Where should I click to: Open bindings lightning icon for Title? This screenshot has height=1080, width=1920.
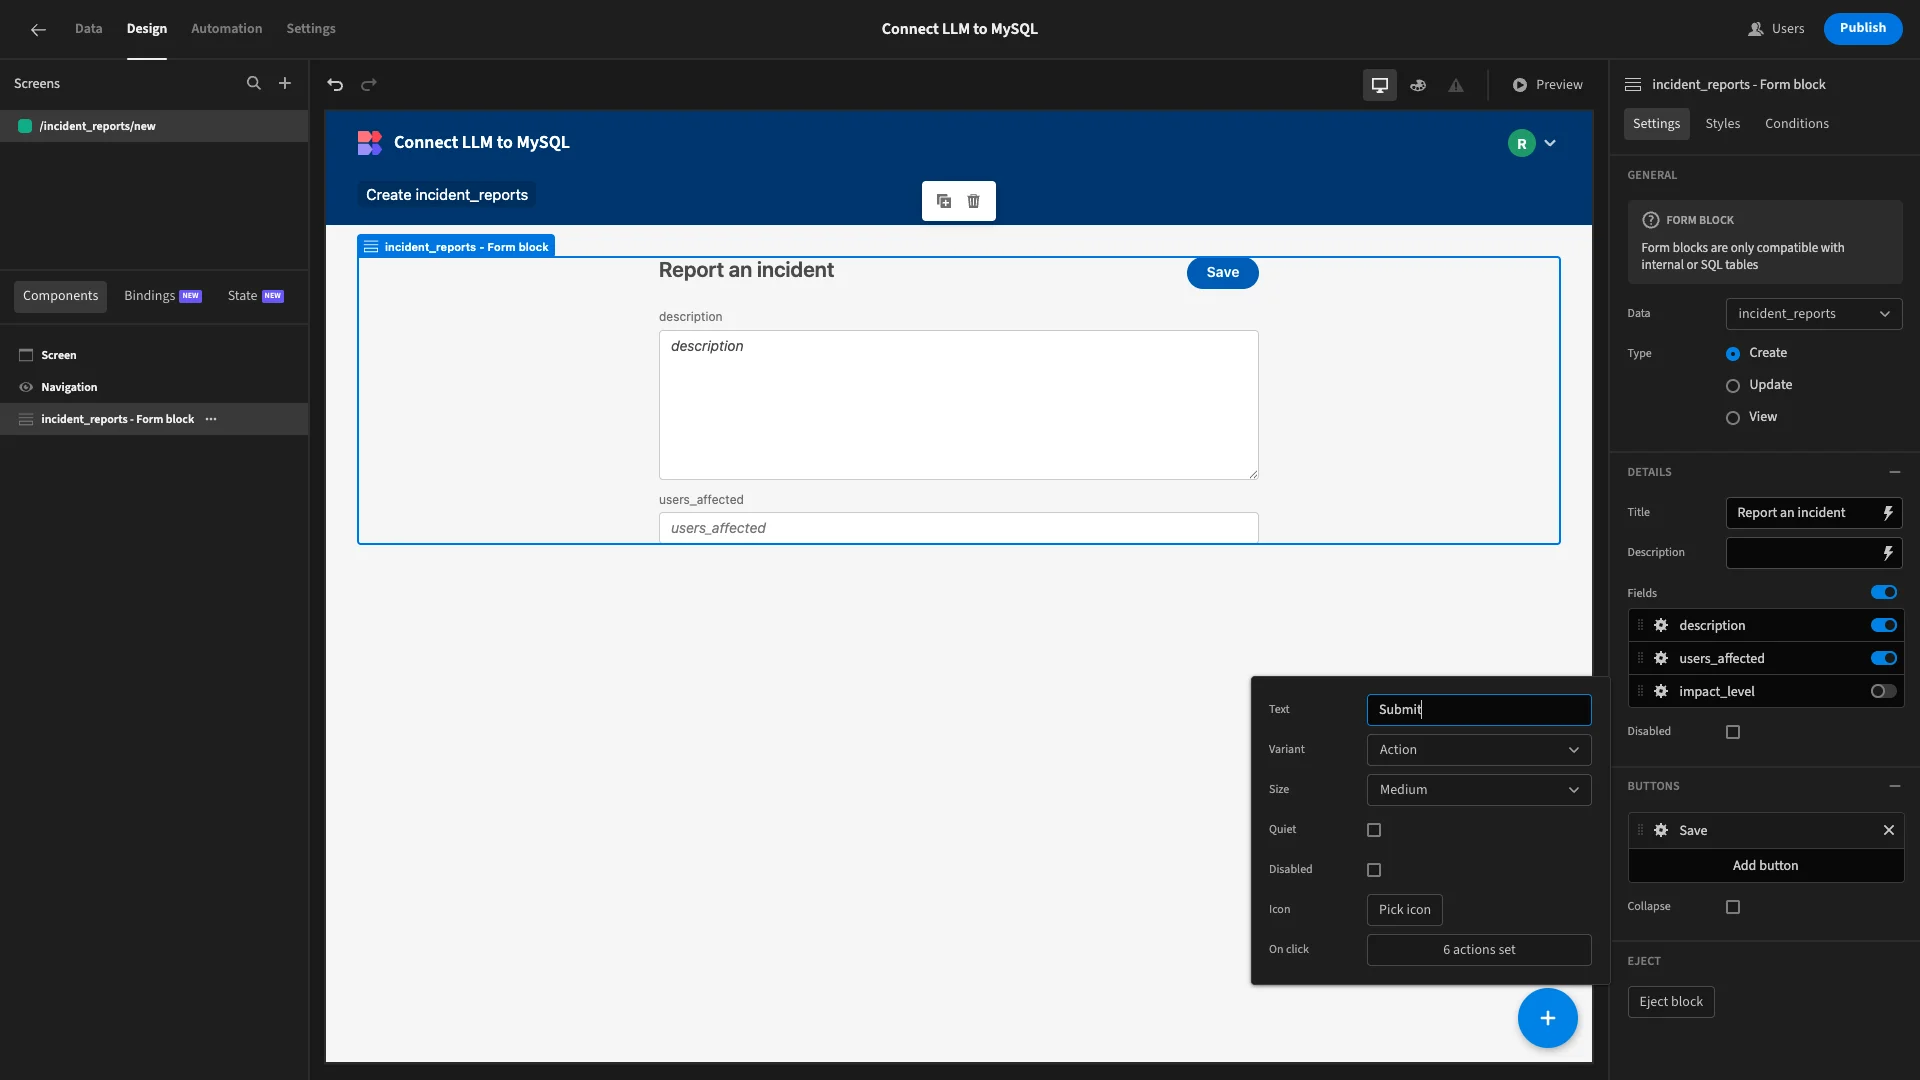(x=1888, y=513)
